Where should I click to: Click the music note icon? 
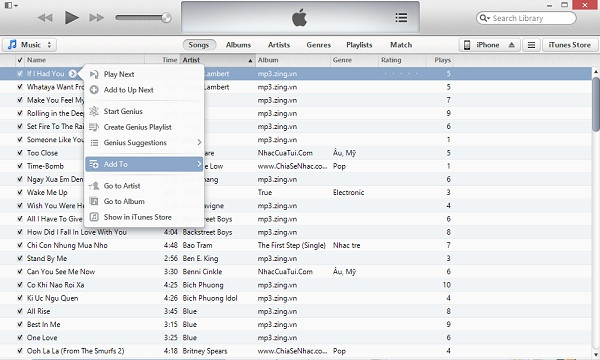pyautogui.click(x=12, y=45)
